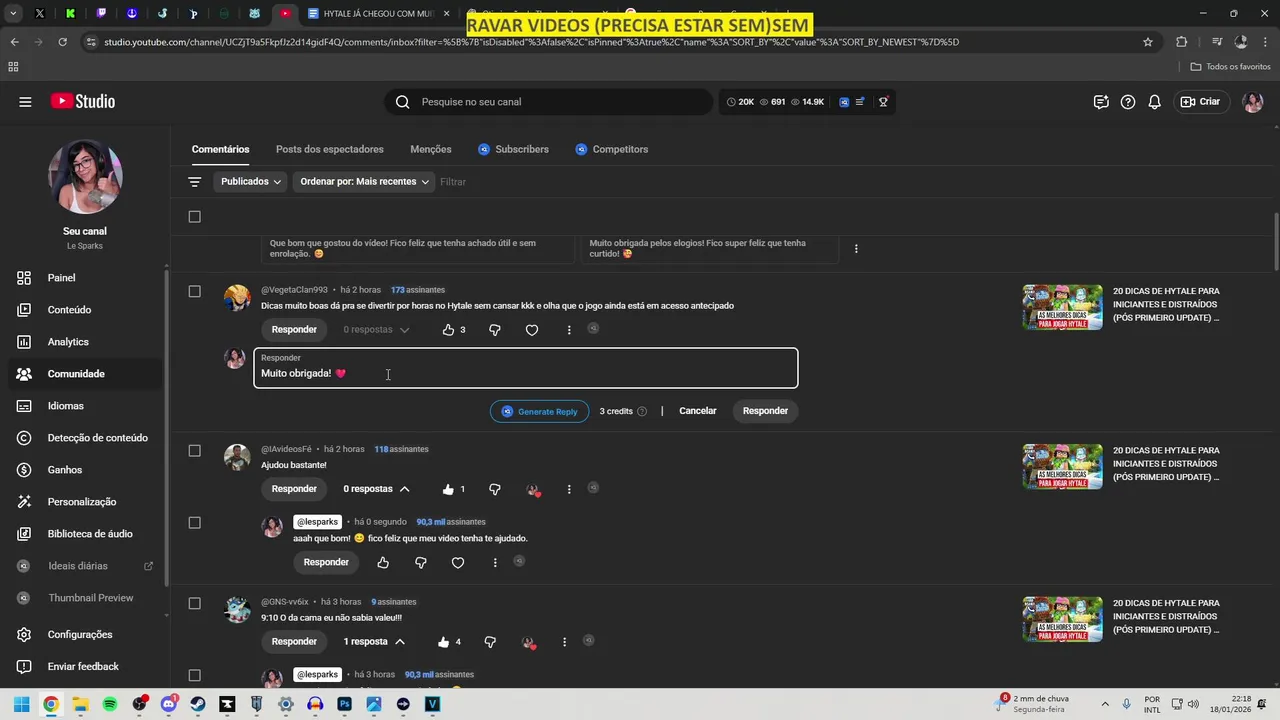
Task: Click the Criar button
Action: pos(1200,102)
